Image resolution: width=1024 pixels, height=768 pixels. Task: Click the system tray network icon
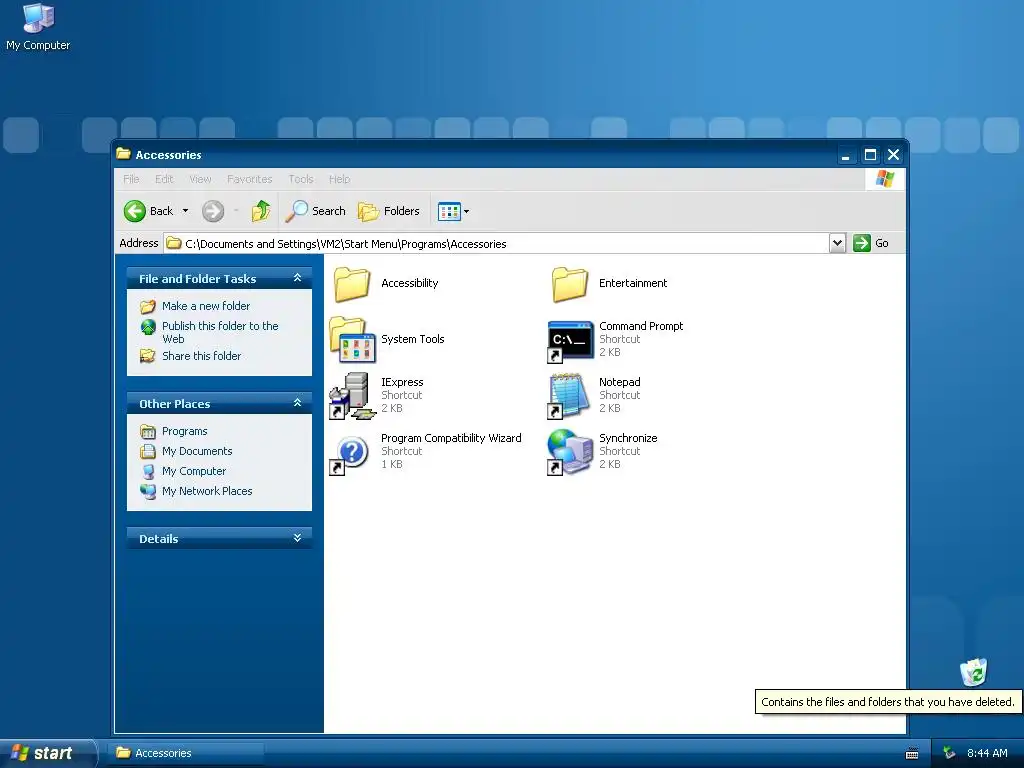point(949,753)
